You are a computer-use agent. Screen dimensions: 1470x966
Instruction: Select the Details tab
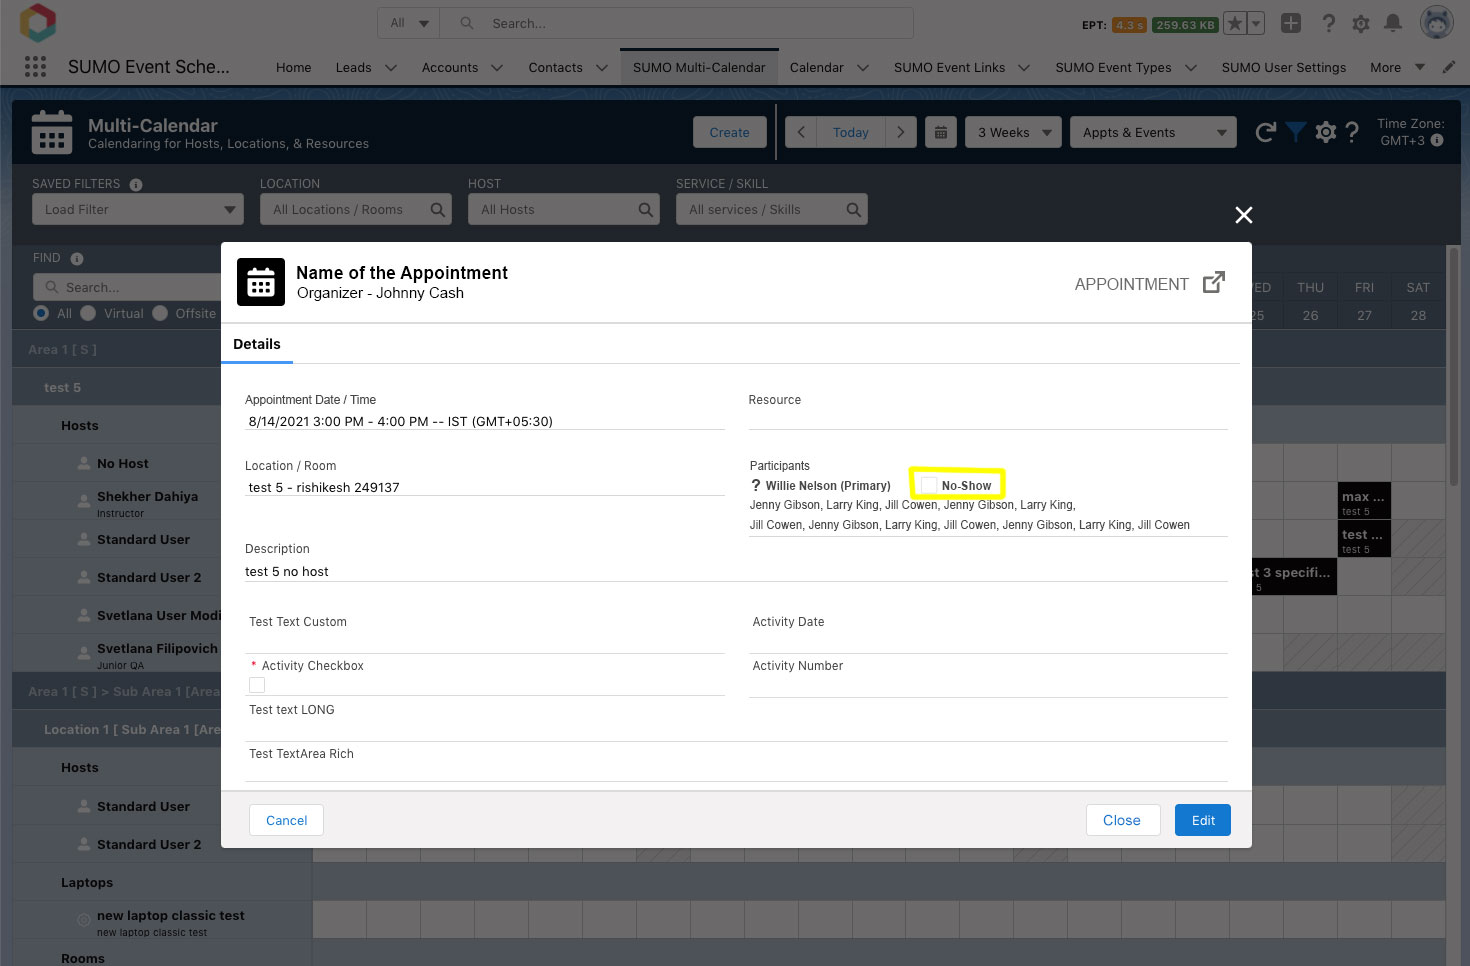click(257, 344)
